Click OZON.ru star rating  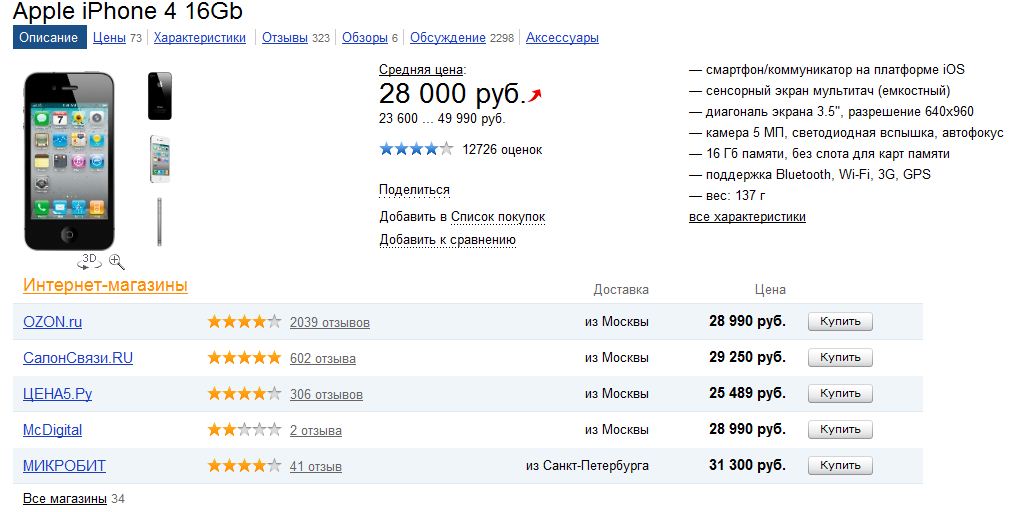click(244, 322)
